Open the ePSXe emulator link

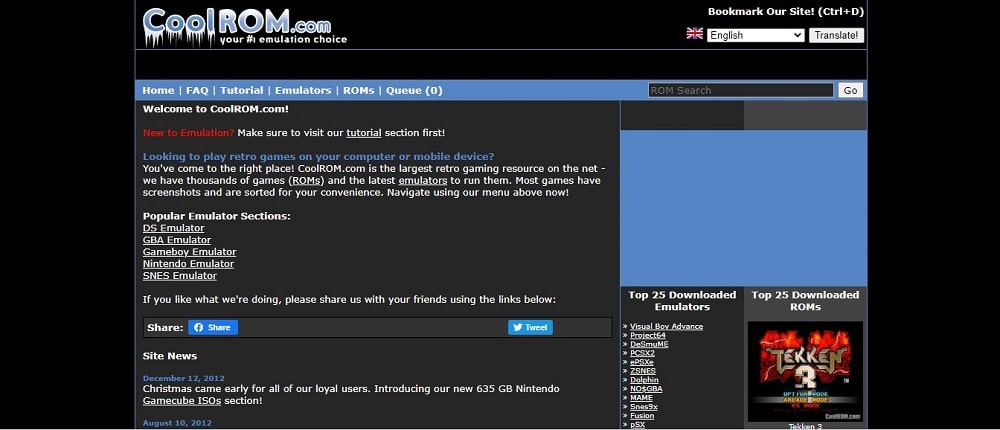(642, 362)
